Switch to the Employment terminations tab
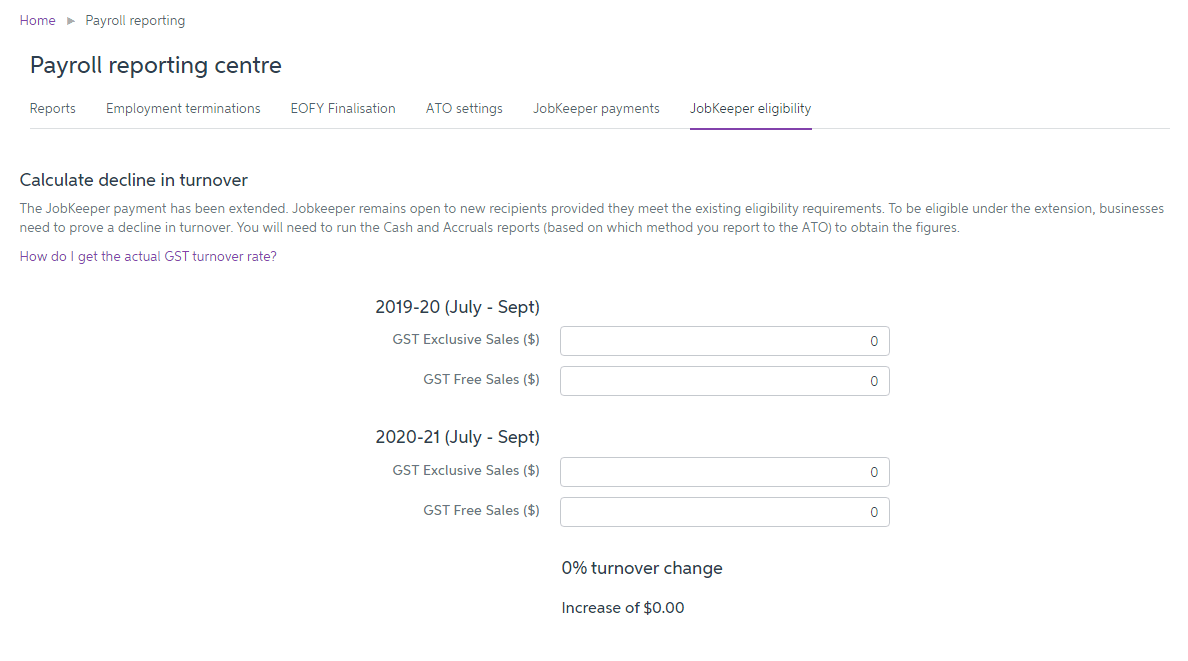Viewport: 1188px width, 661px height. point(183,108)
